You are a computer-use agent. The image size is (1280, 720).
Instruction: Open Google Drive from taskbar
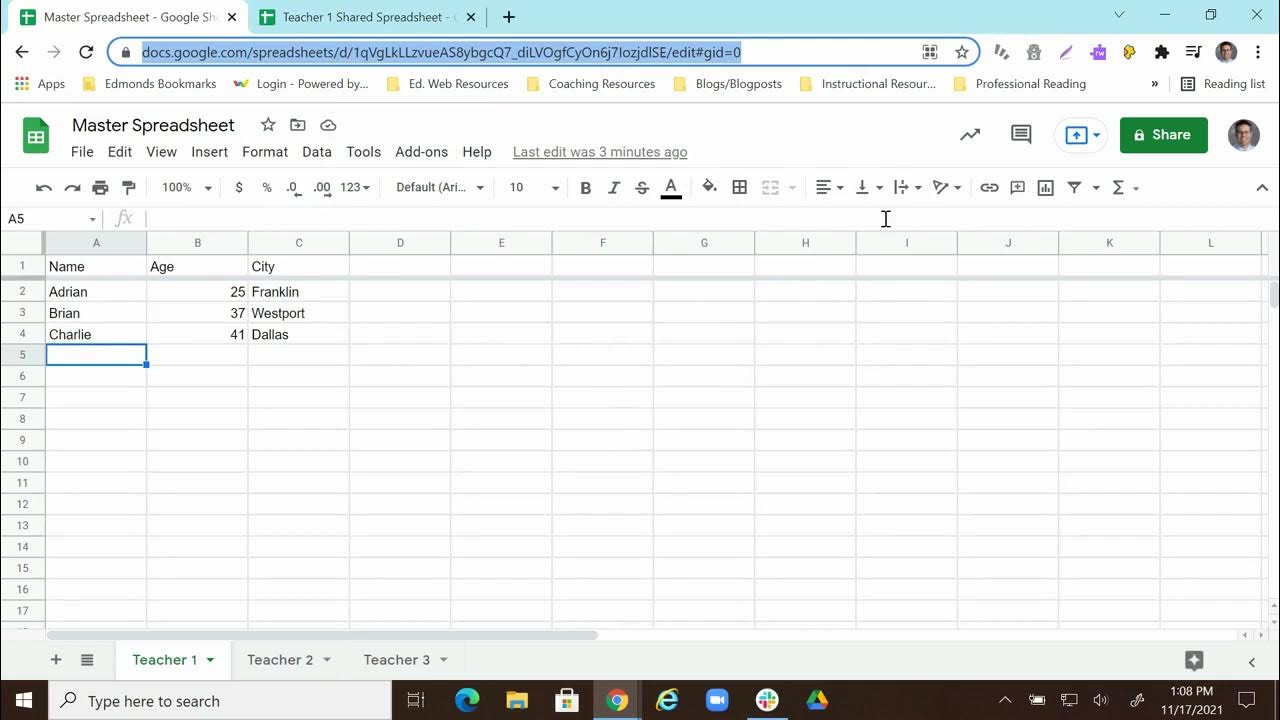(x=817, y=700)
